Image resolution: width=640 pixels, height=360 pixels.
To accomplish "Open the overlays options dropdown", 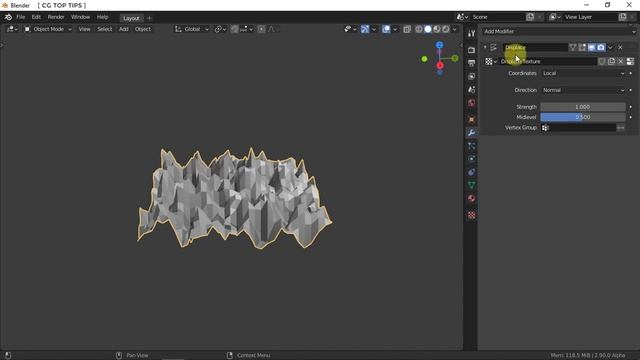I will (x=394, y=29).
